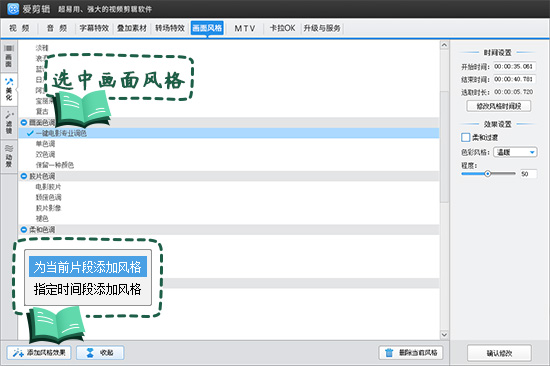Switch to the 叠加素材 tab

[132, 28]
